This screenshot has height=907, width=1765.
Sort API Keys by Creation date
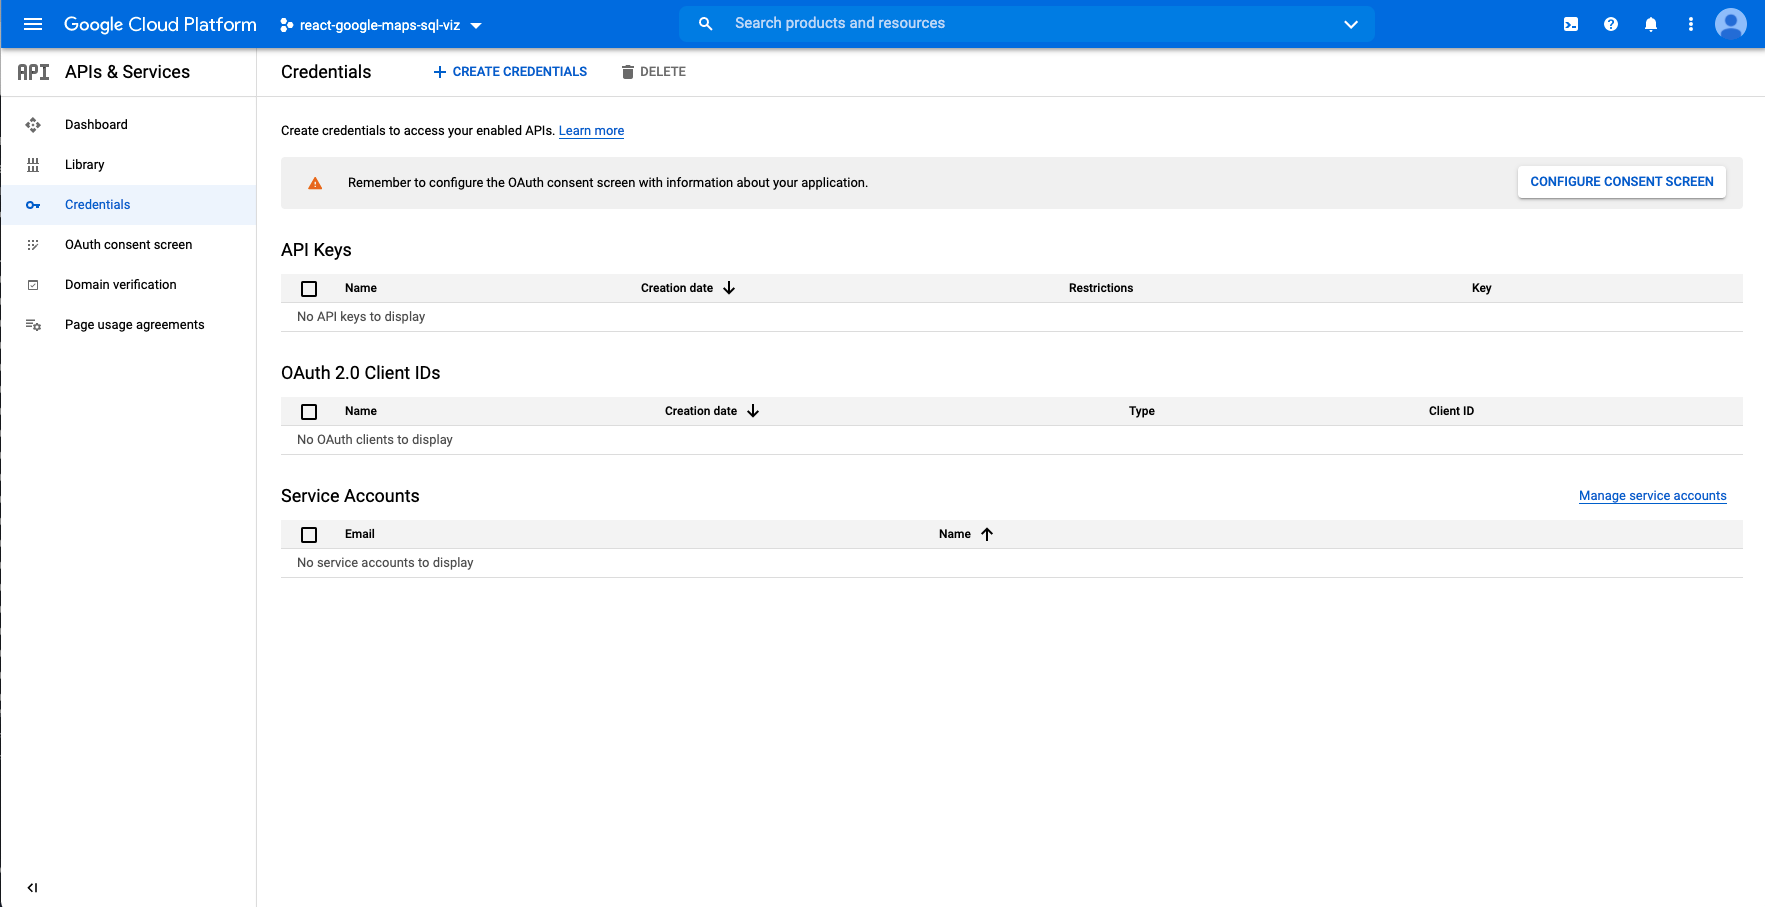point(677,288)
